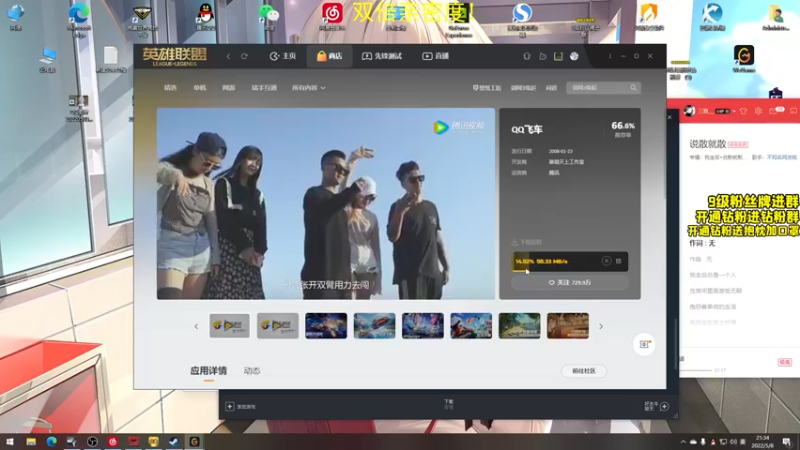Screen dimensions: 800x450
Task: Select the 网游 store category
Action: [229, 88]
